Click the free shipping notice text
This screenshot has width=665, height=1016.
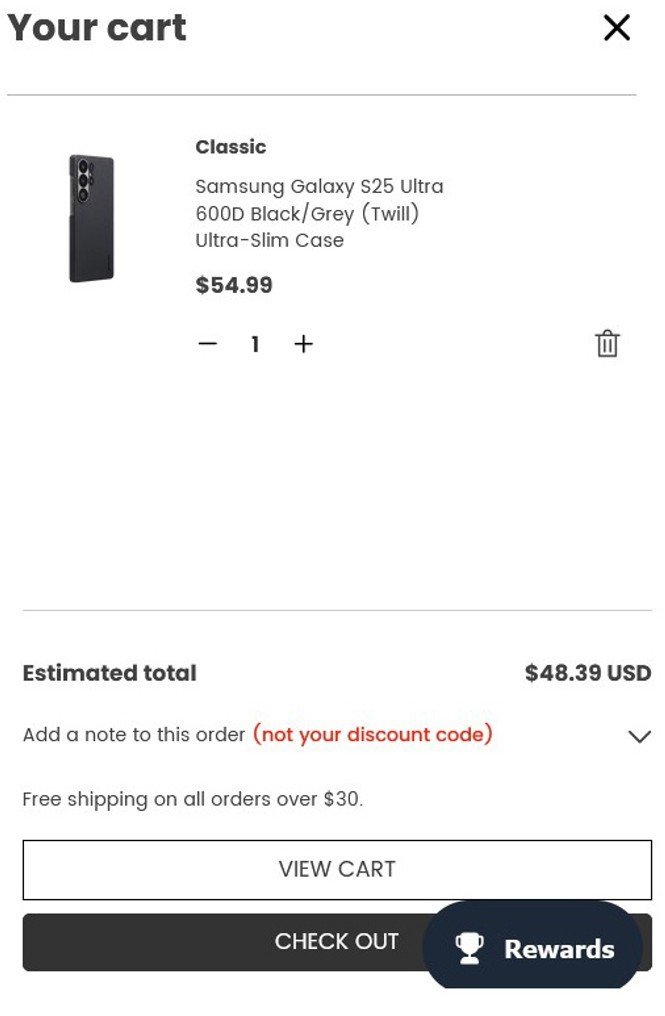pos(193,799)
